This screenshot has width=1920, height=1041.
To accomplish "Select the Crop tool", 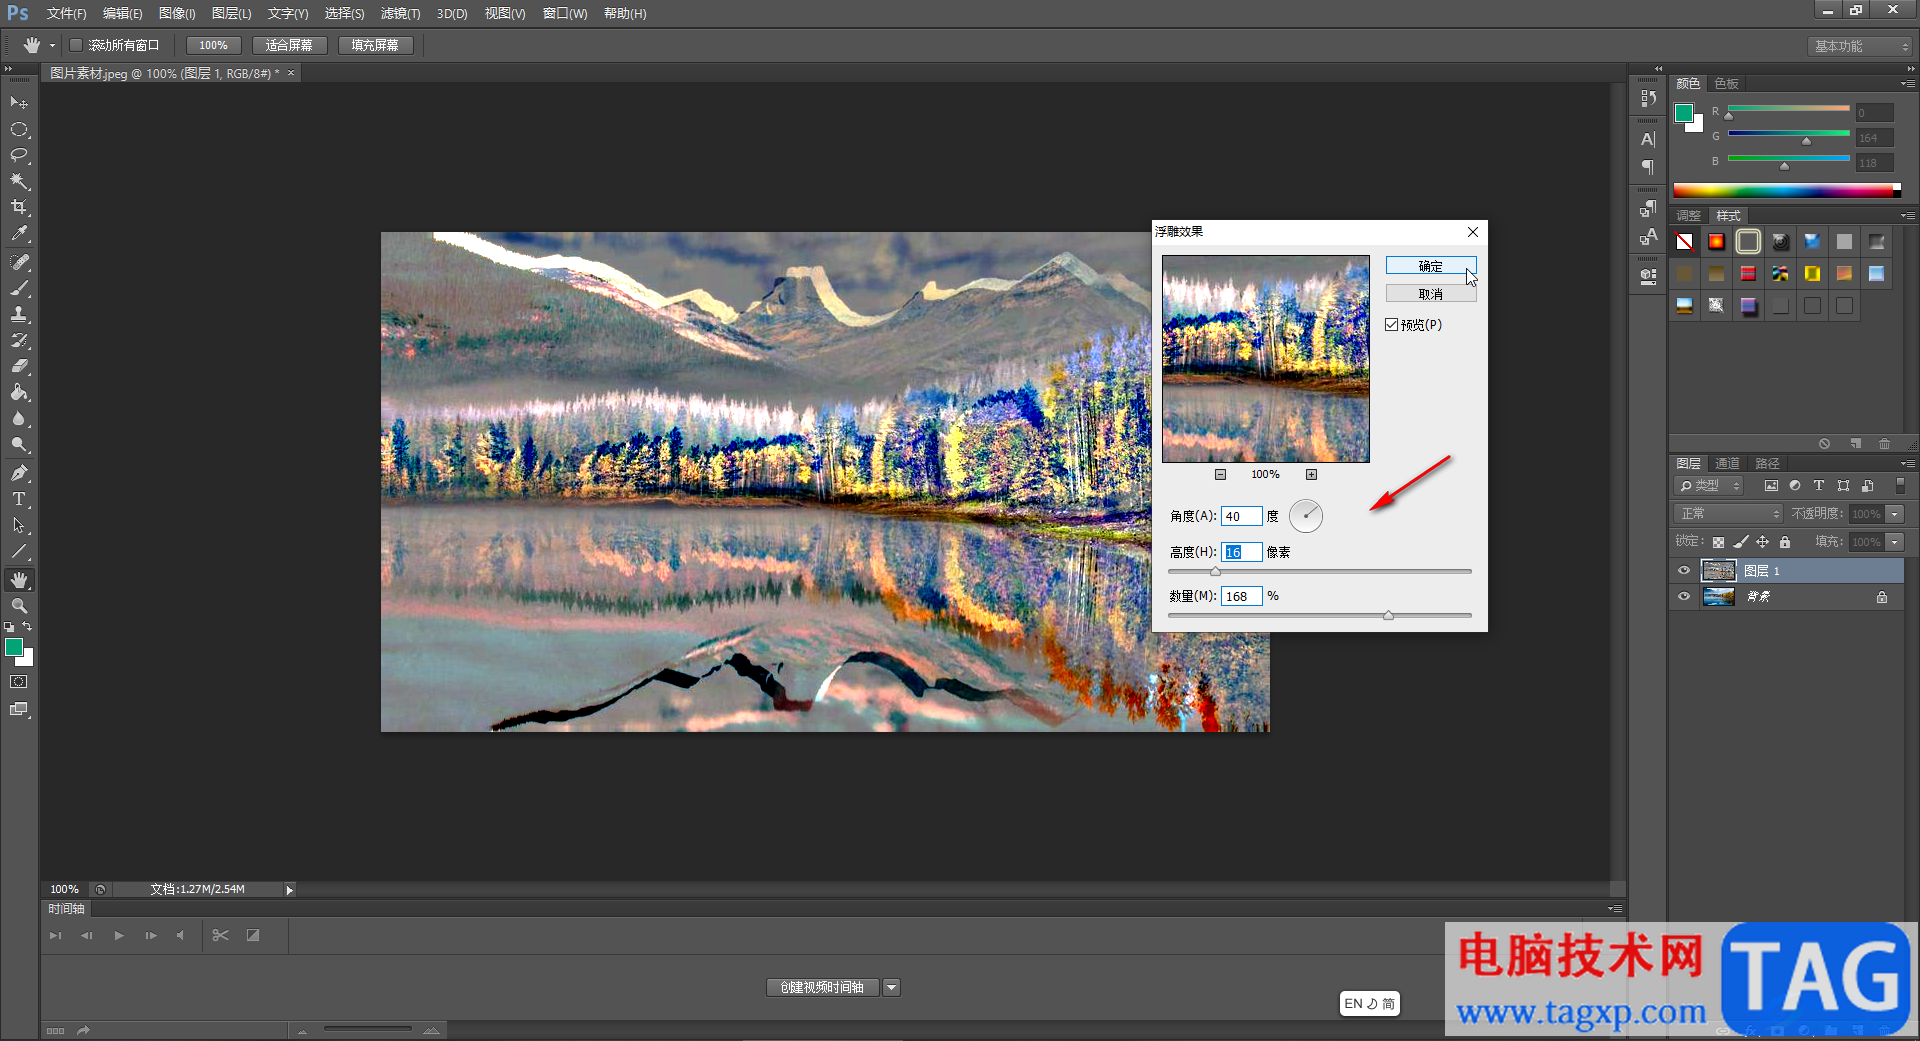I will (x=19, y=208).
